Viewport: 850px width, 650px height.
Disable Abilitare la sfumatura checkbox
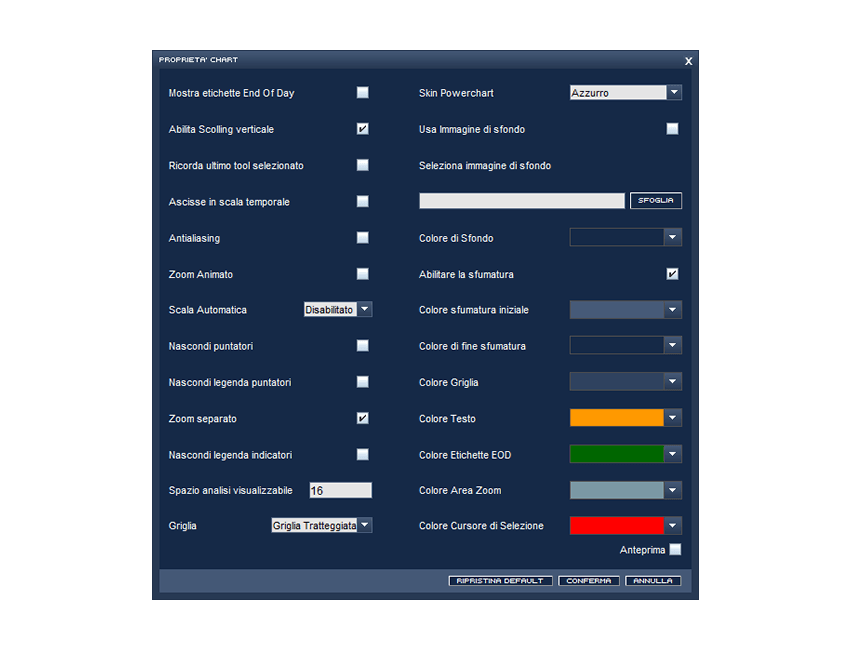tap(672, 274)
